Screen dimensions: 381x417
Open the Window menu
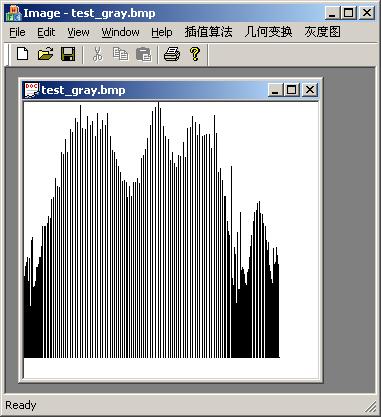(120, 32)
